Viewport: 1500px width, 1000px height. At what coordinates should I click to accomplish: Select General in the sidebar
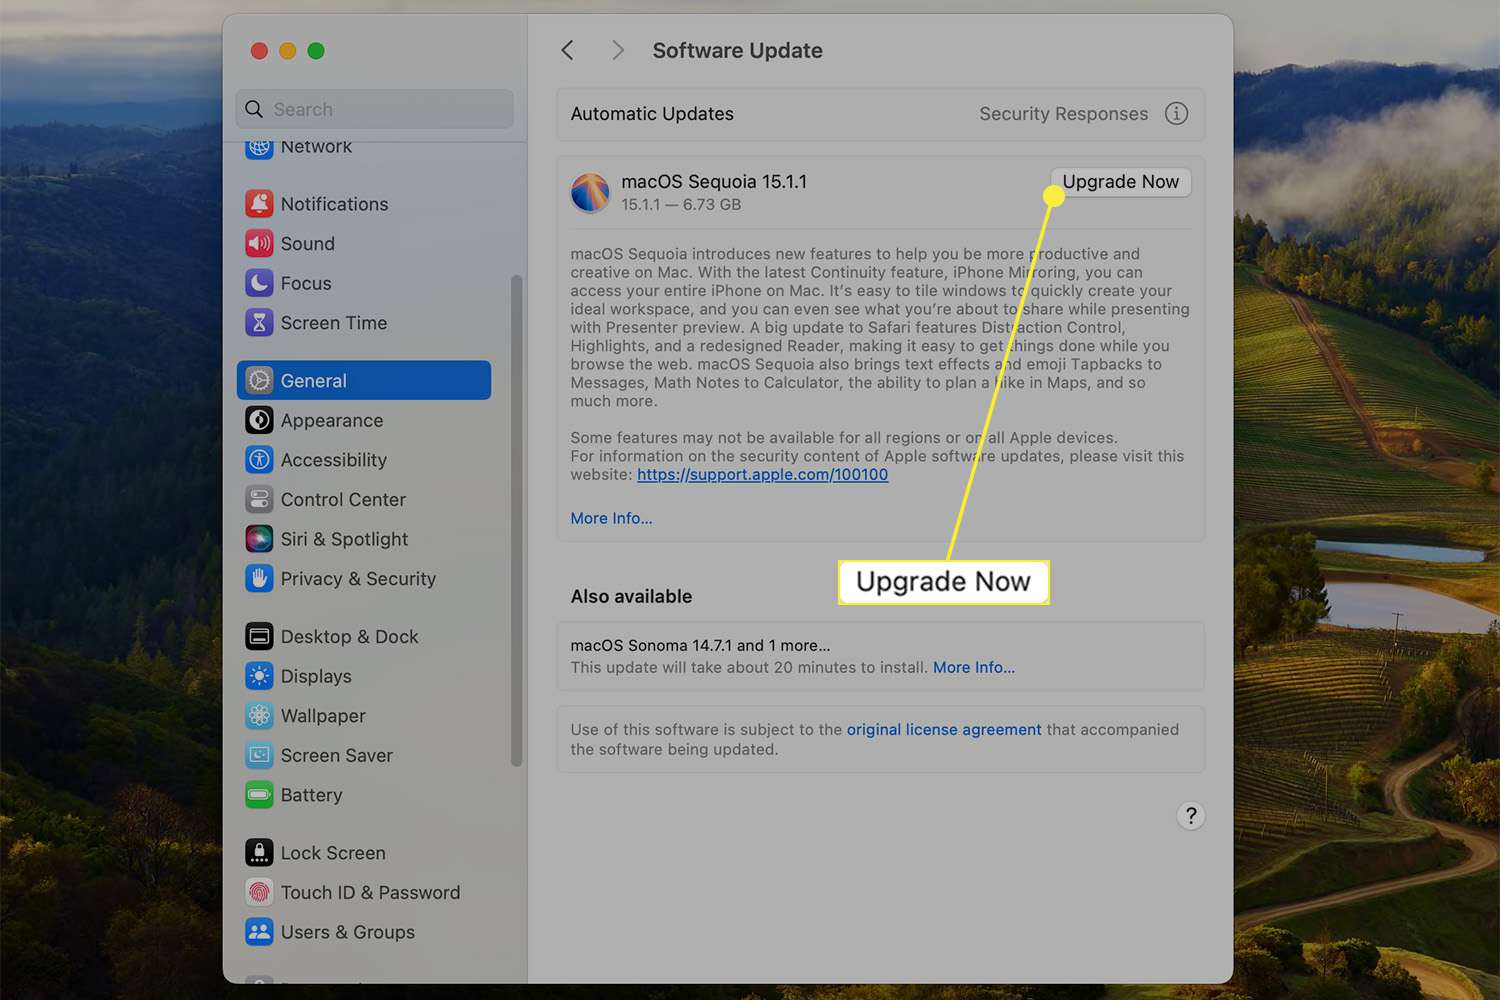tap(364, 381)
